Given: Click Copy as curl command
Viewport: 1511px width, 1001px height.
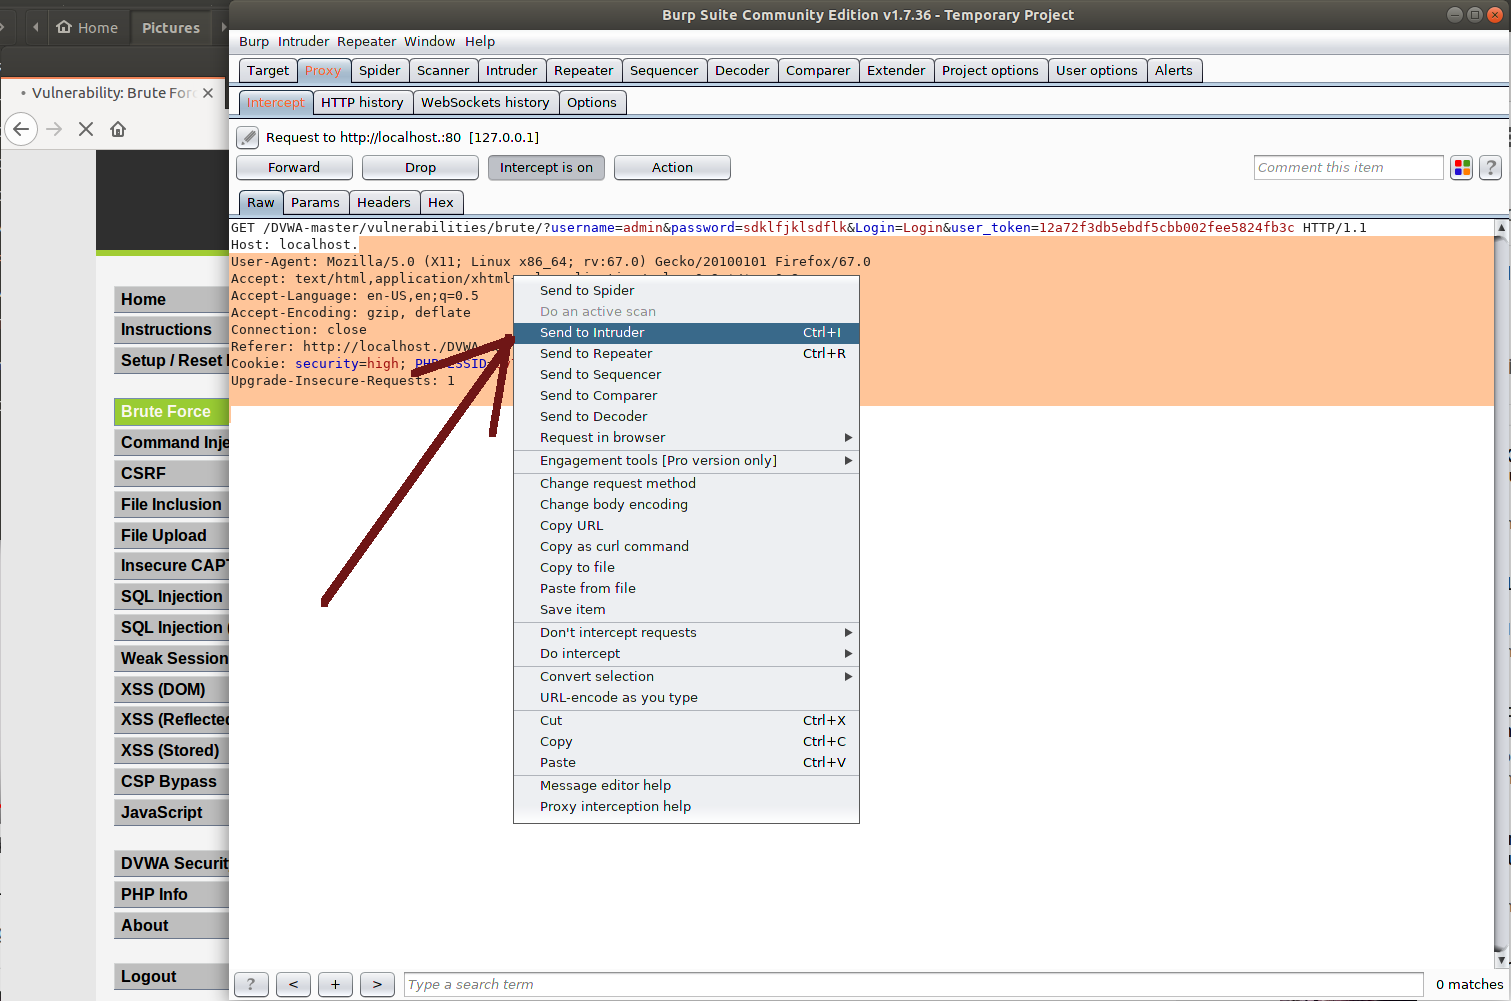Looking at the screenshot, I should click(686, 547).
